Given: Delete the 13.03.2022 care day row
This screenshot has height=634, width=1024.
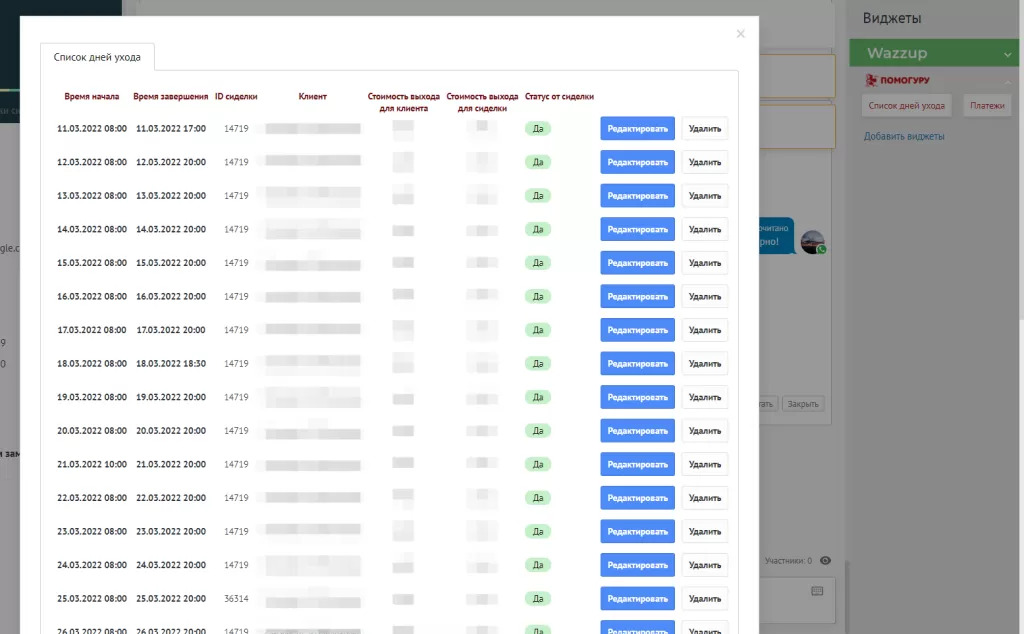Looking at the screenshot, I should 705,196.
